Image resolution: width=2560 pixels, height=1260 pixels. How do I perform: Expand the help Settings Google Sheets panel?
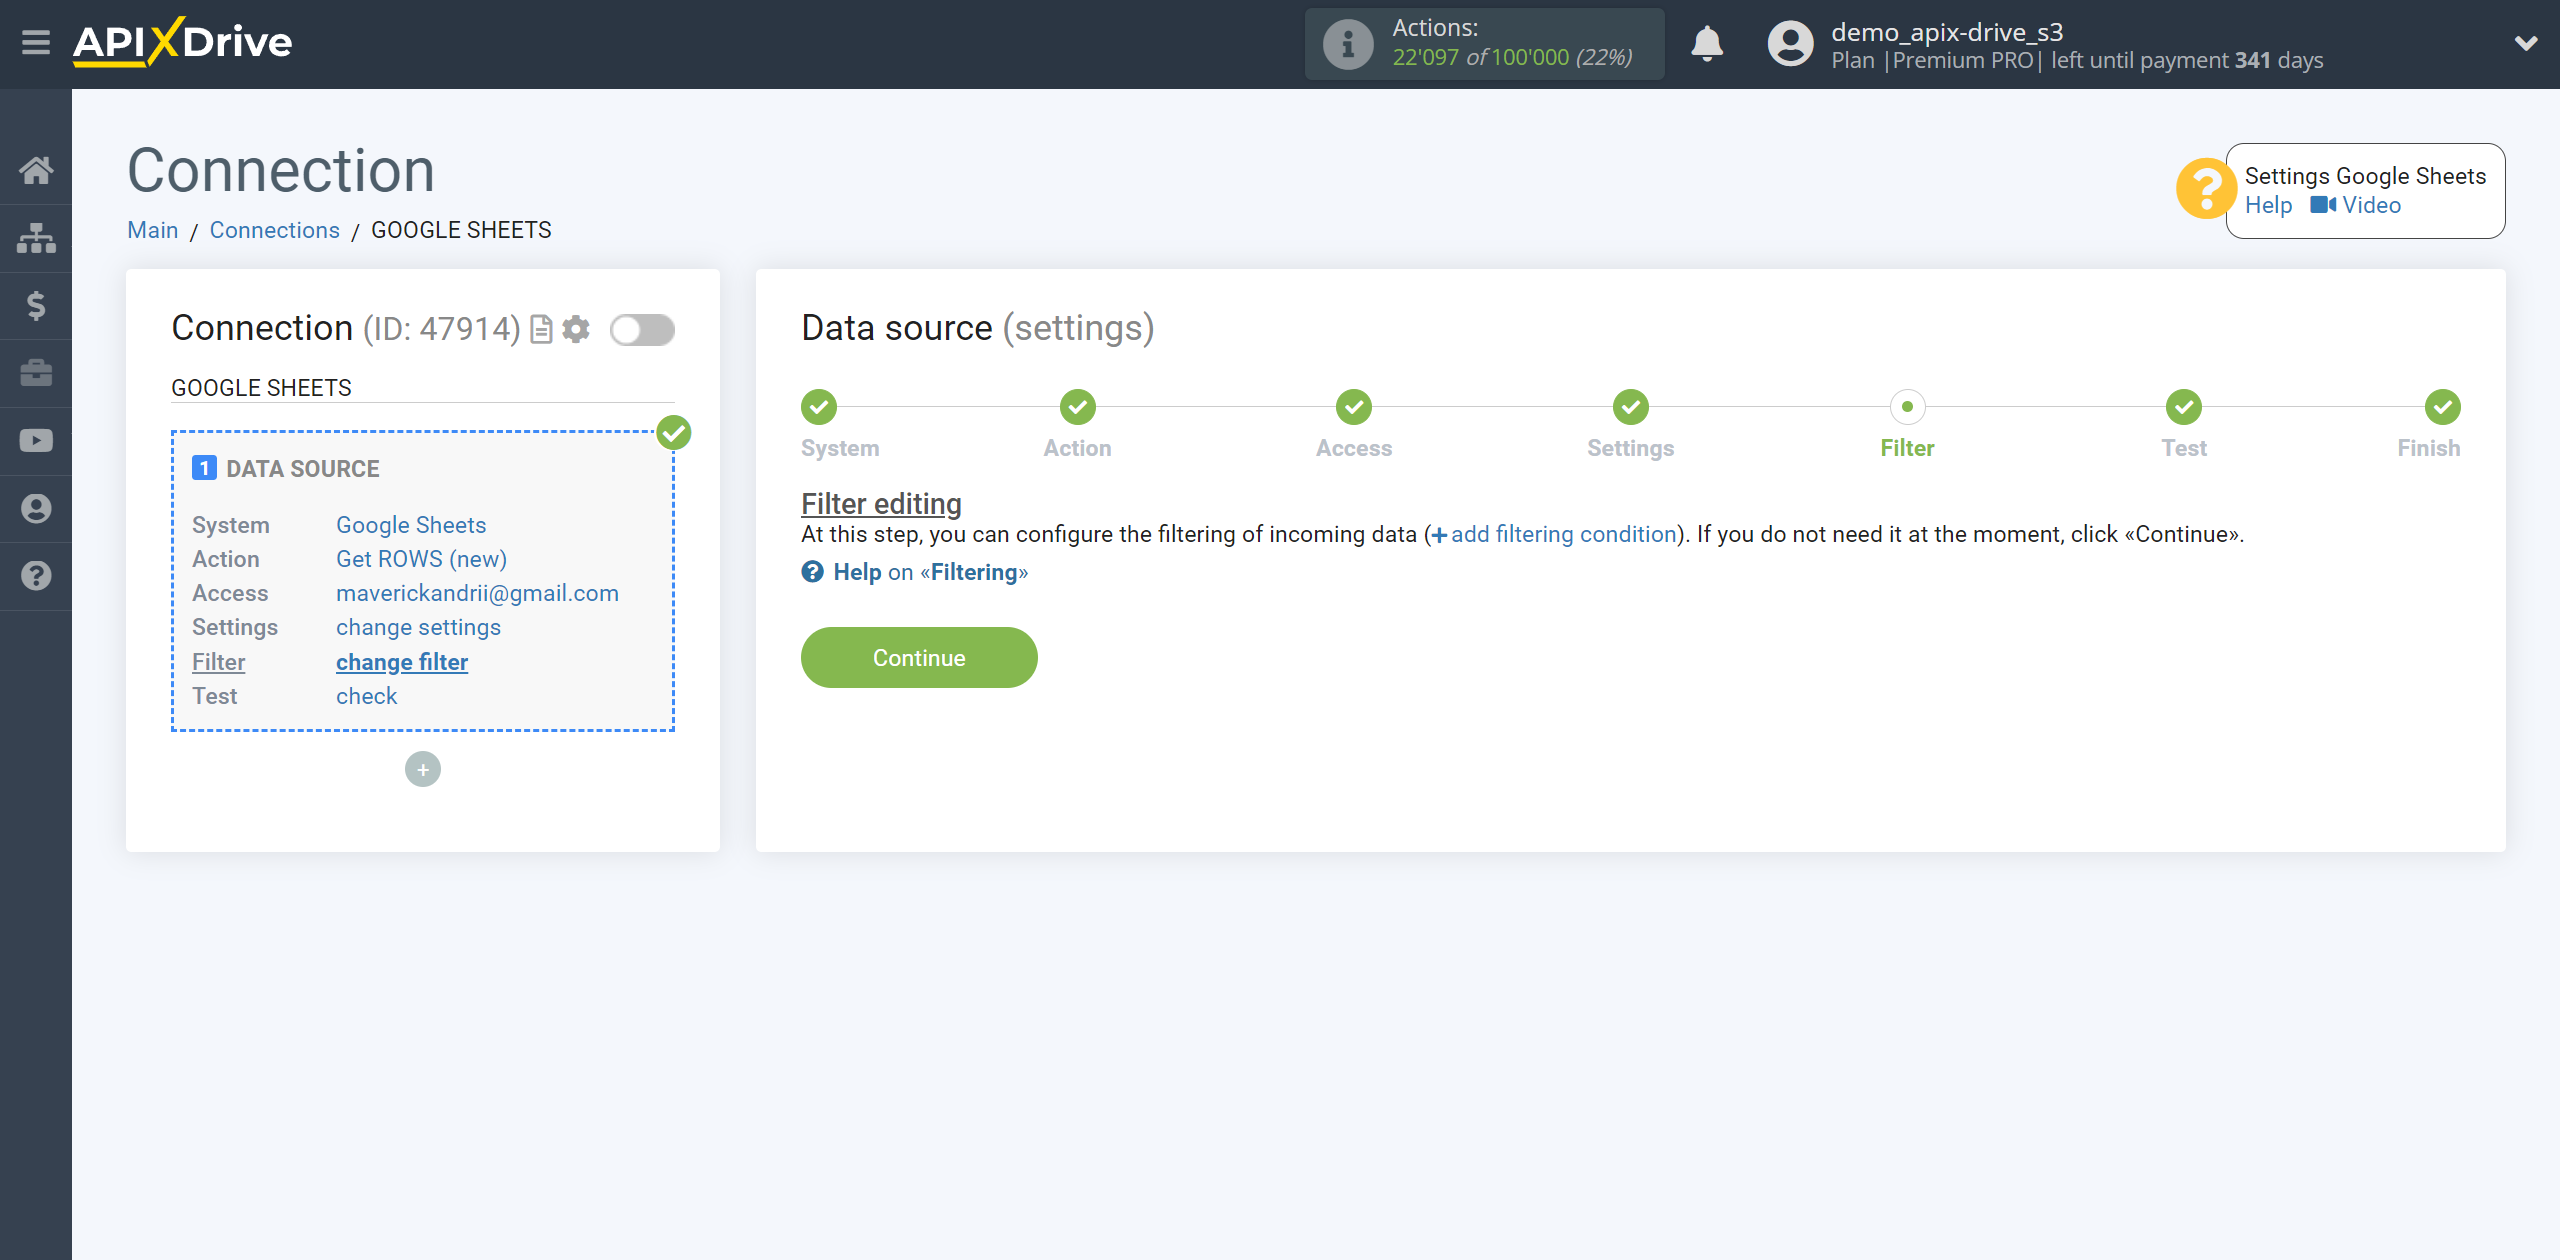pyautogui.click(x=2206, y=189)
